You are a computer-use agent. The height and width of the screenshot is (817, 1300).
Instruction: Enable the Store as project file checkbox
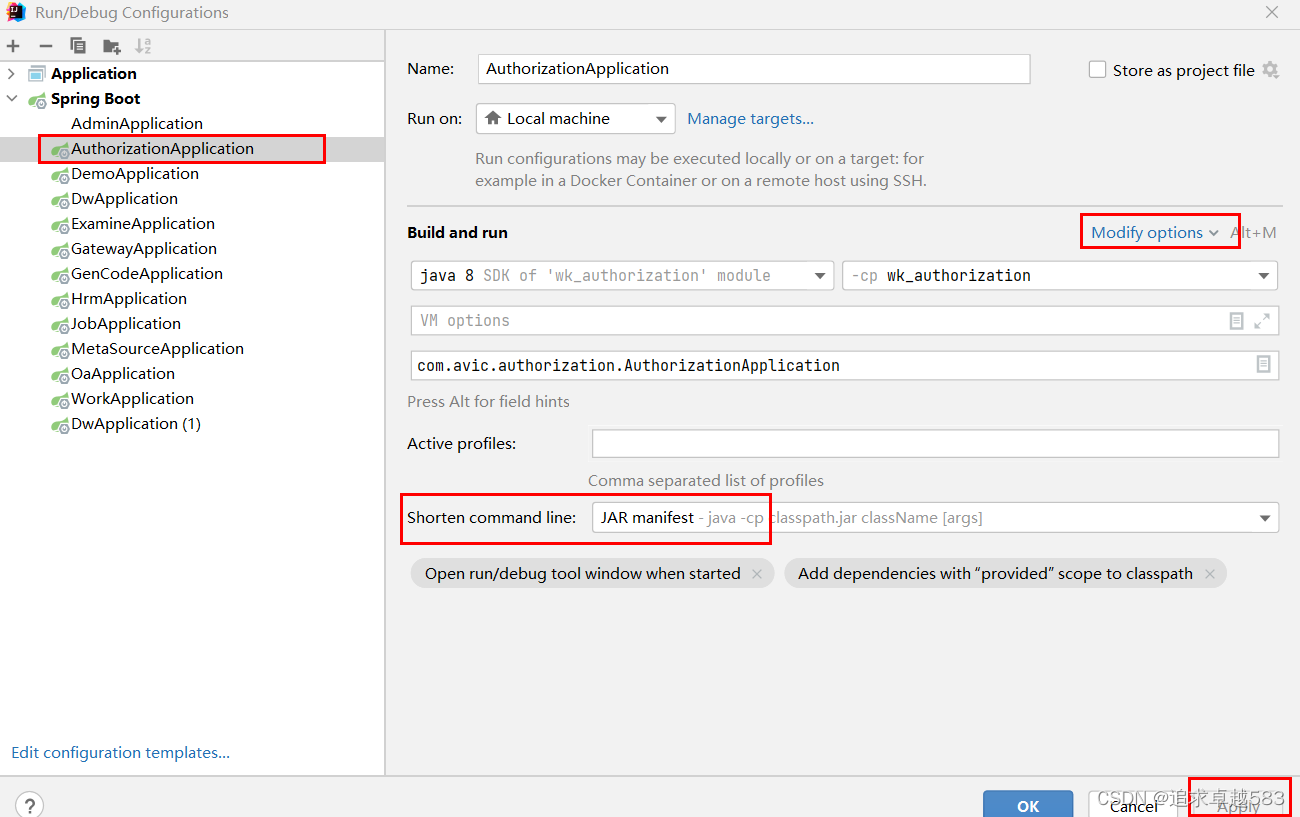(x=1097, y=69)
